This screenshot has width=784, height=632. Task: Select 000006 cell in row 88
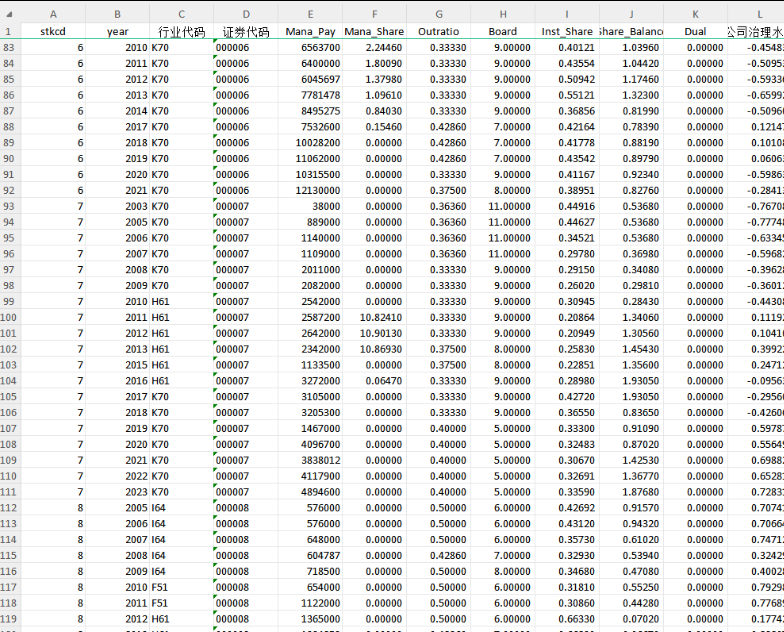tap(246, 127)
